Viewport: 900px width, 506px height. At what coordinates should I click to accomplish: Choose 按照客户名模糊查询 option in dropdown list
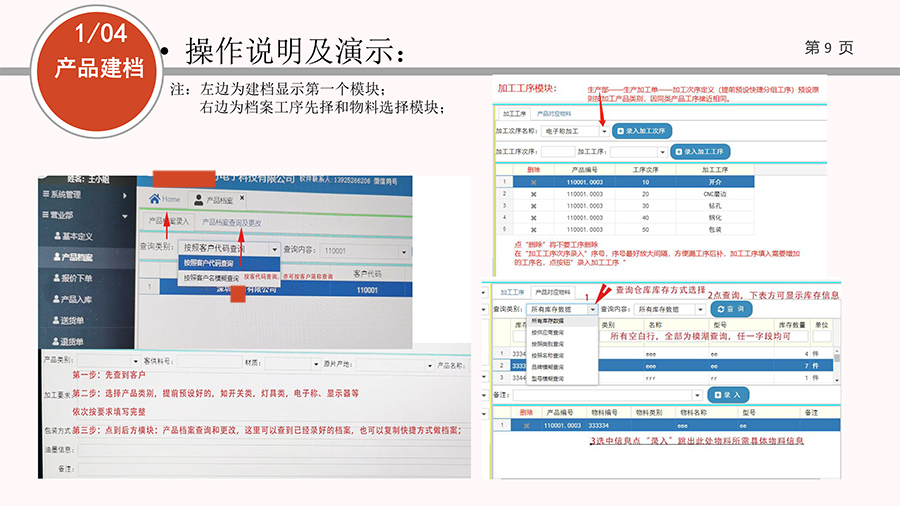pyautogui.click(x=229, y=278)
